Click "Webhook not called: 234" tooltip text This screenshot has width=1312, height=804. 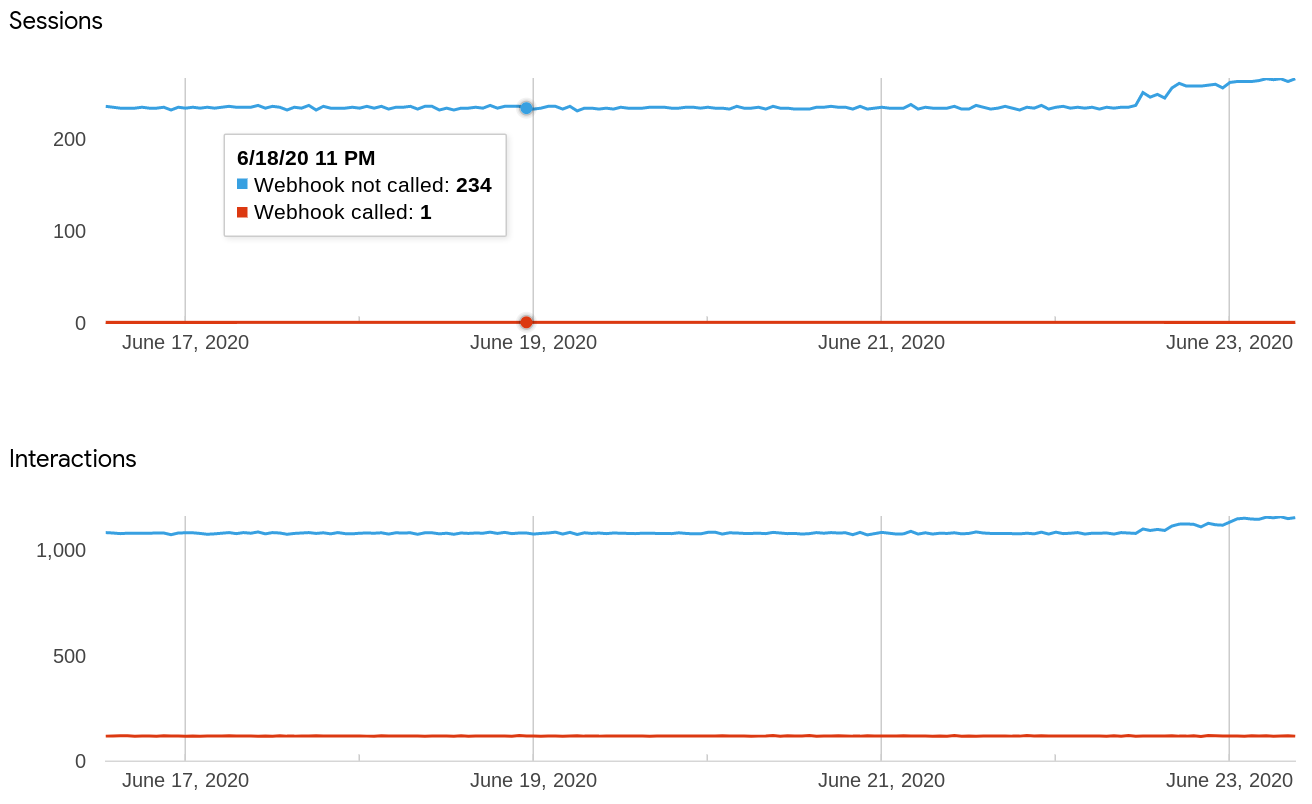[372, 185]
